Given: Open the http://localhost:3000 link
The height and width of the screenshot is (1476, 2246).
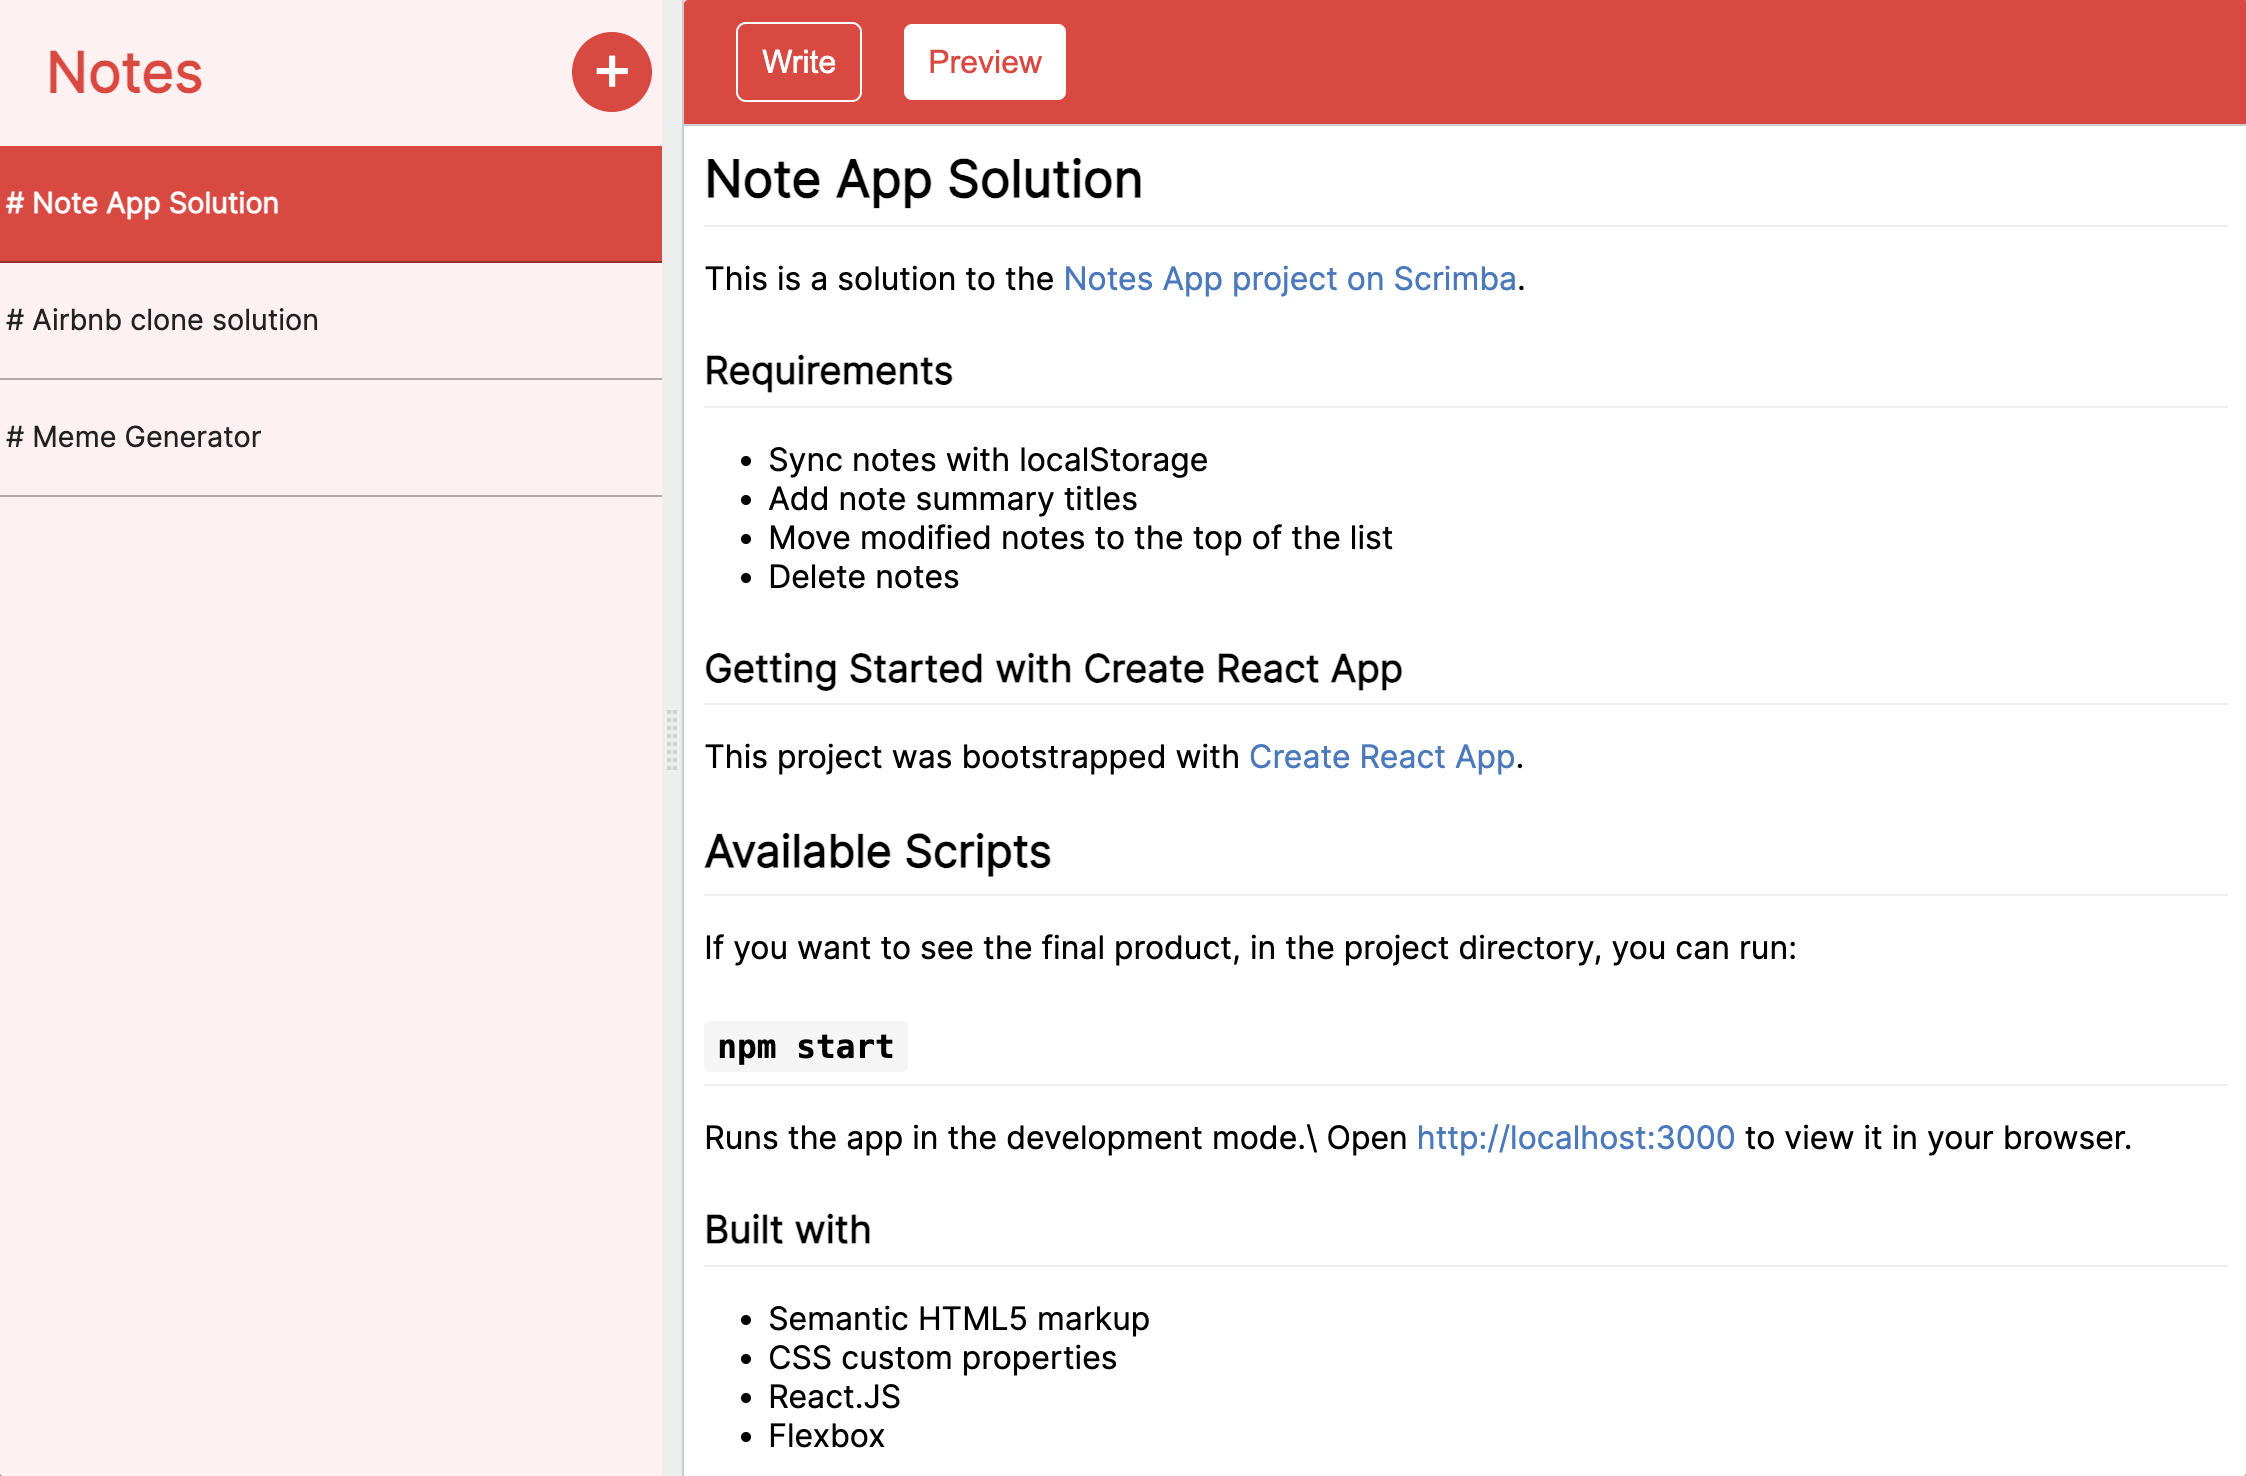Looking at the screenshot, I should [1575, 1138].
